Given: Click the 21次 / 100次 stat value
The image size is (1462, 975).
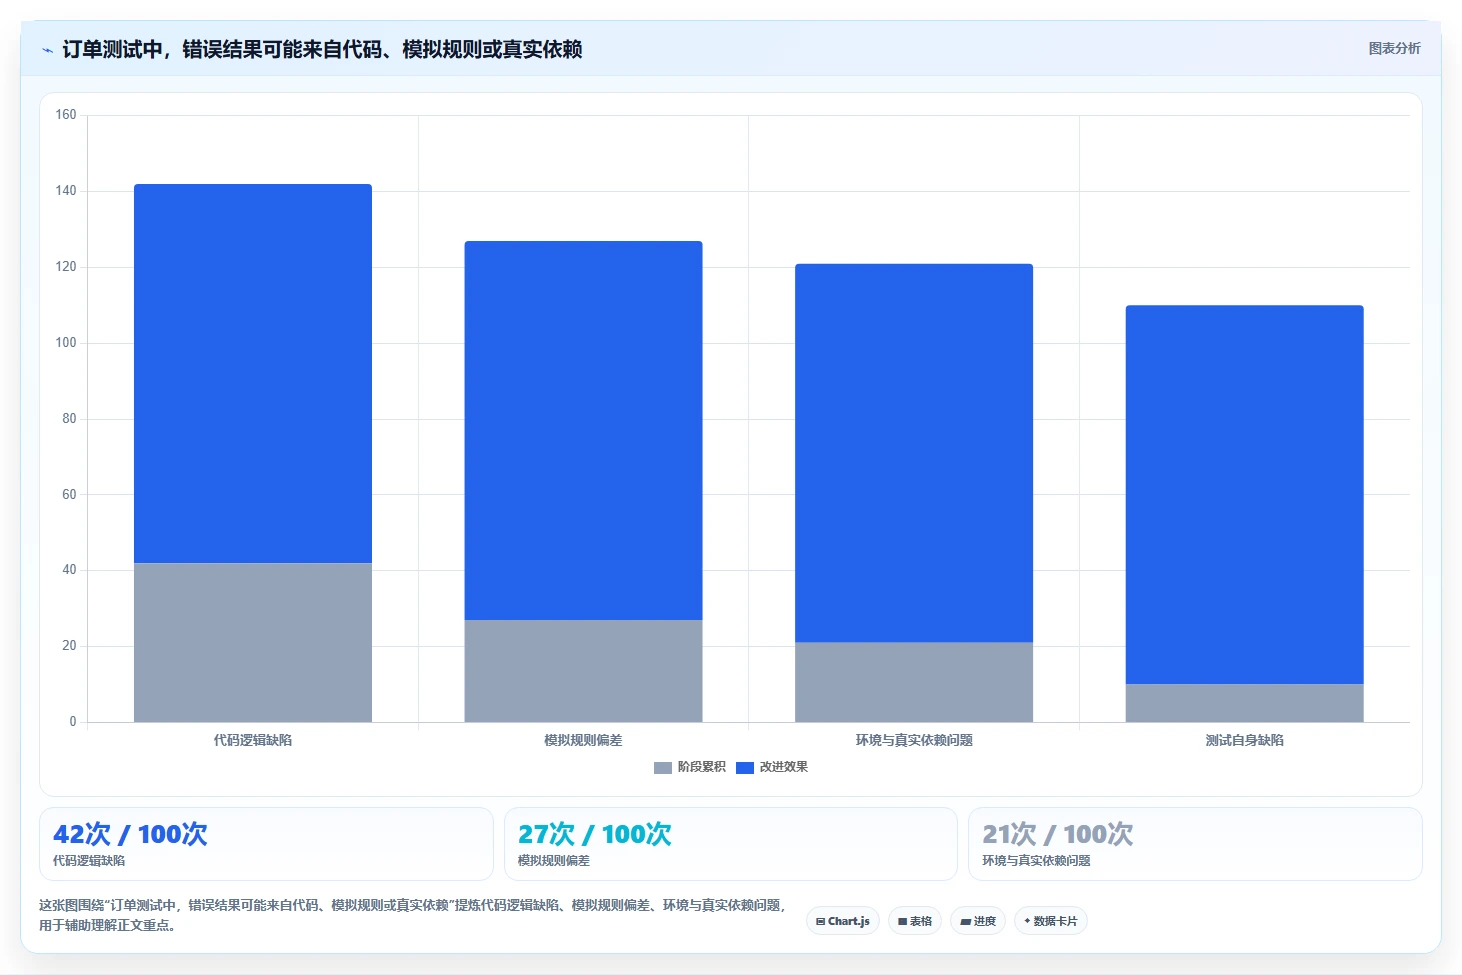Looking at the screenshot, I should coord(1058,834).
